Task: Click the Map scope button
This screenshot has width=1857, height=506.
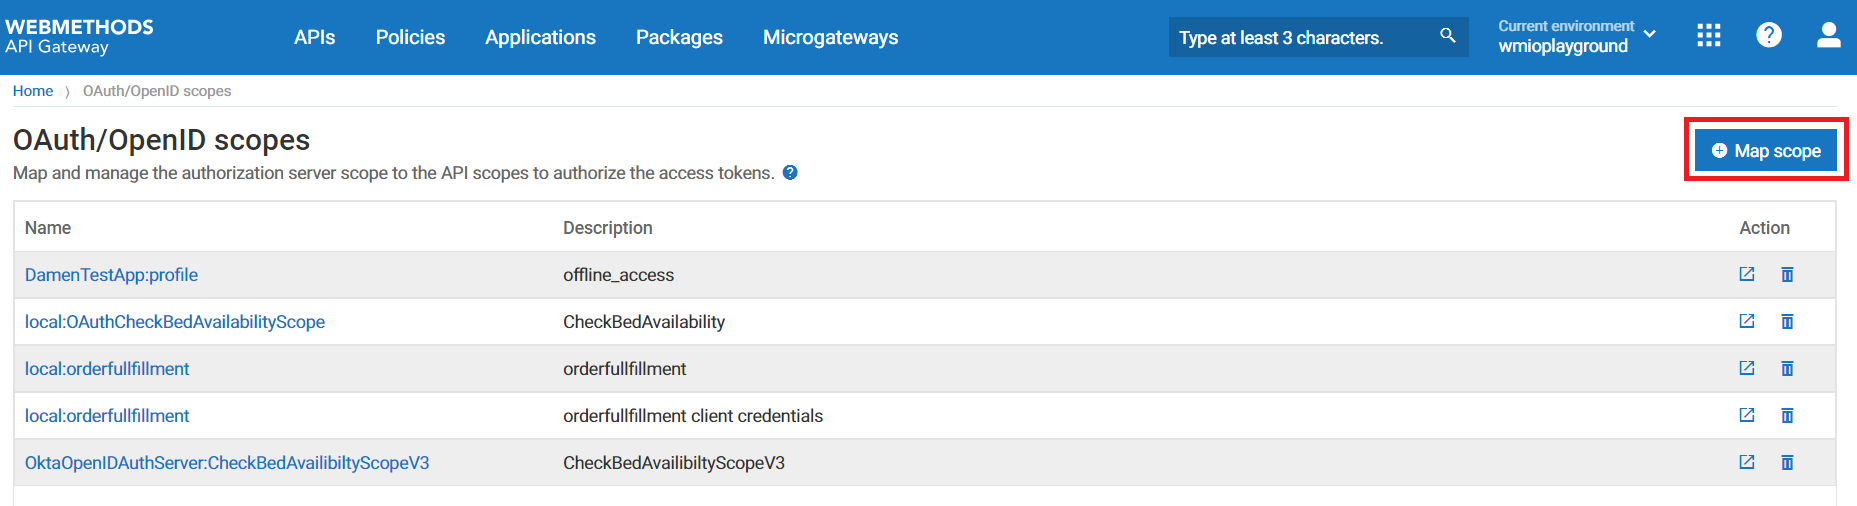Action: 1766,150
